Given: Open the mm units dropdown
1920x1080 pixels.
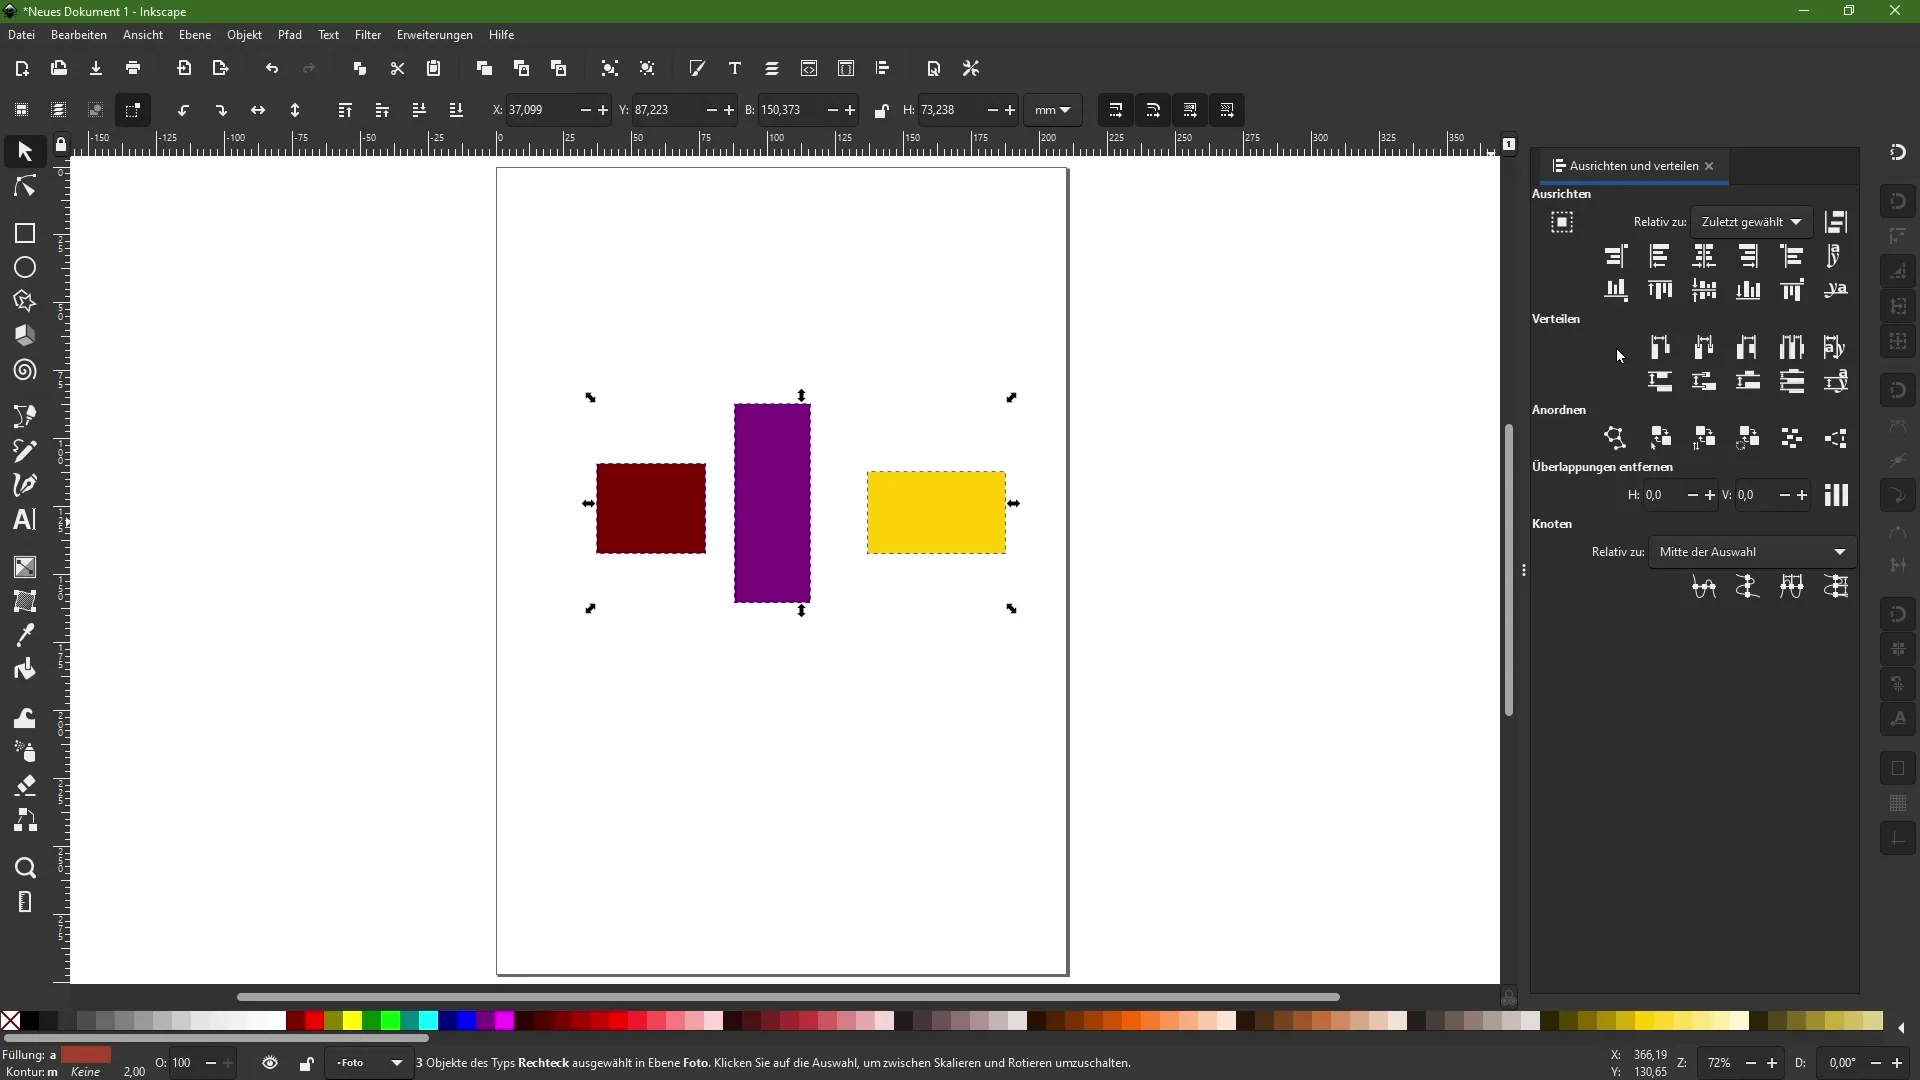Looking at the screenshot, I should click(x=1053, y=110).
